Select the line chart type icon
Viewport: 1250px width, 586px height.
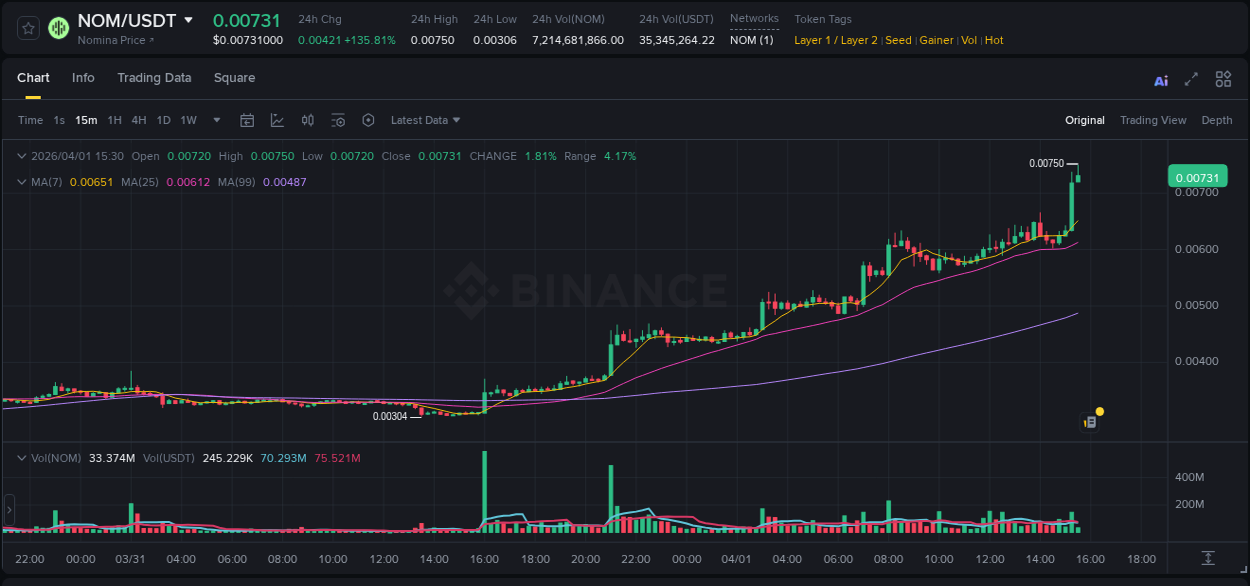click(x=277, y=120)
